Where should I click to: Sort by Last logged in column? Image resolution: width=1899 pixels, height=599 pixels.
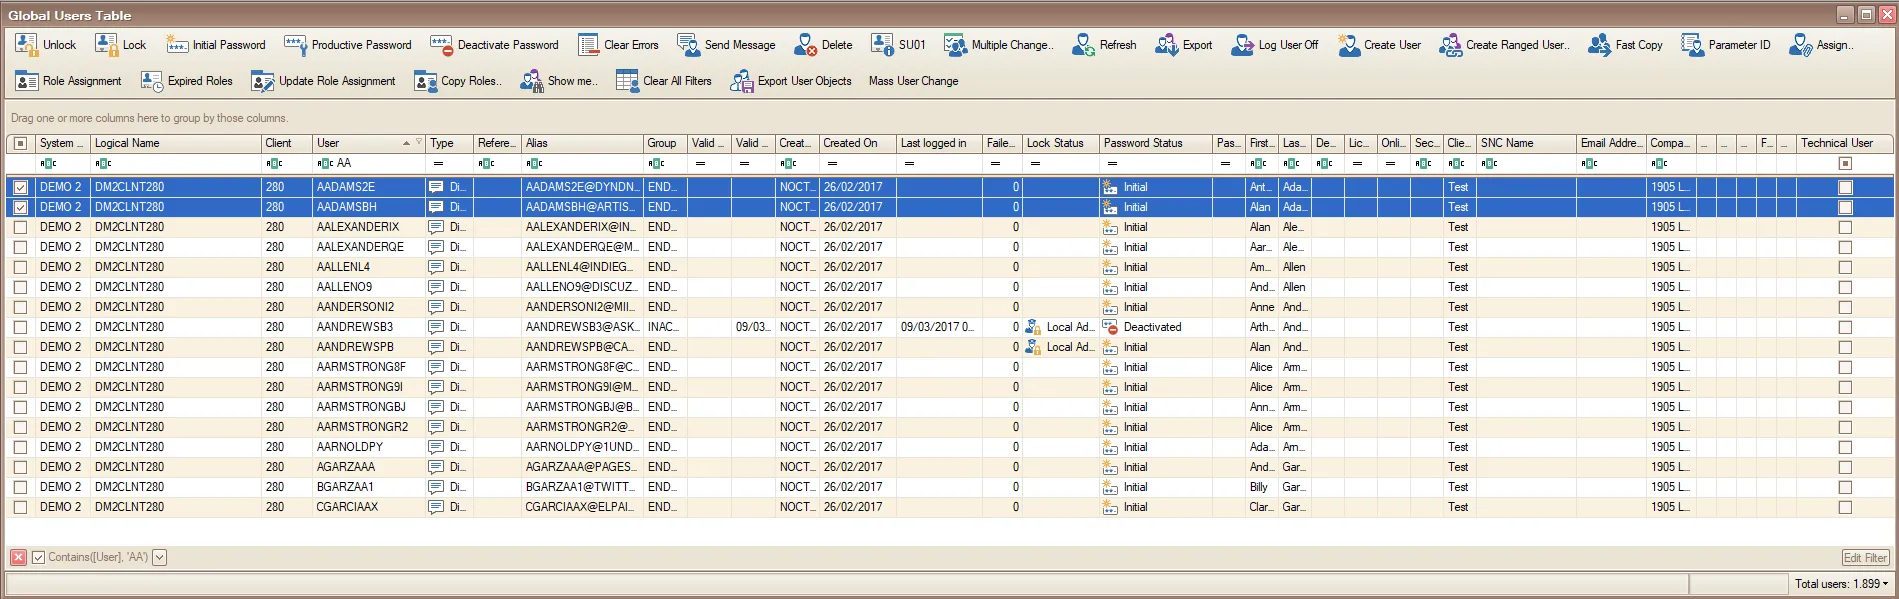click(939, 143)
